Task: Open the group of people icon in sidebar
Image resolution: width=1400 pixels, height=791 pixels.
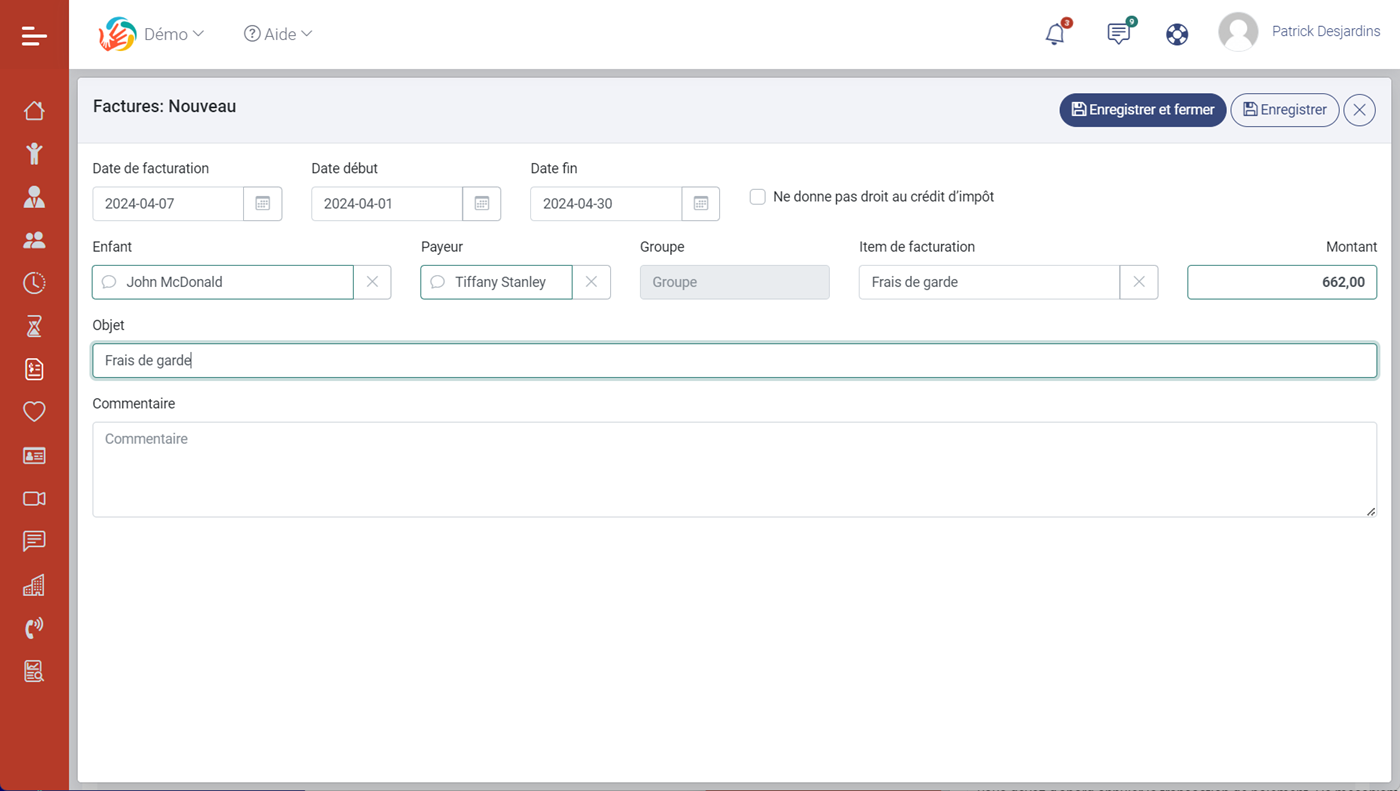Action: [x=34, y=240]
